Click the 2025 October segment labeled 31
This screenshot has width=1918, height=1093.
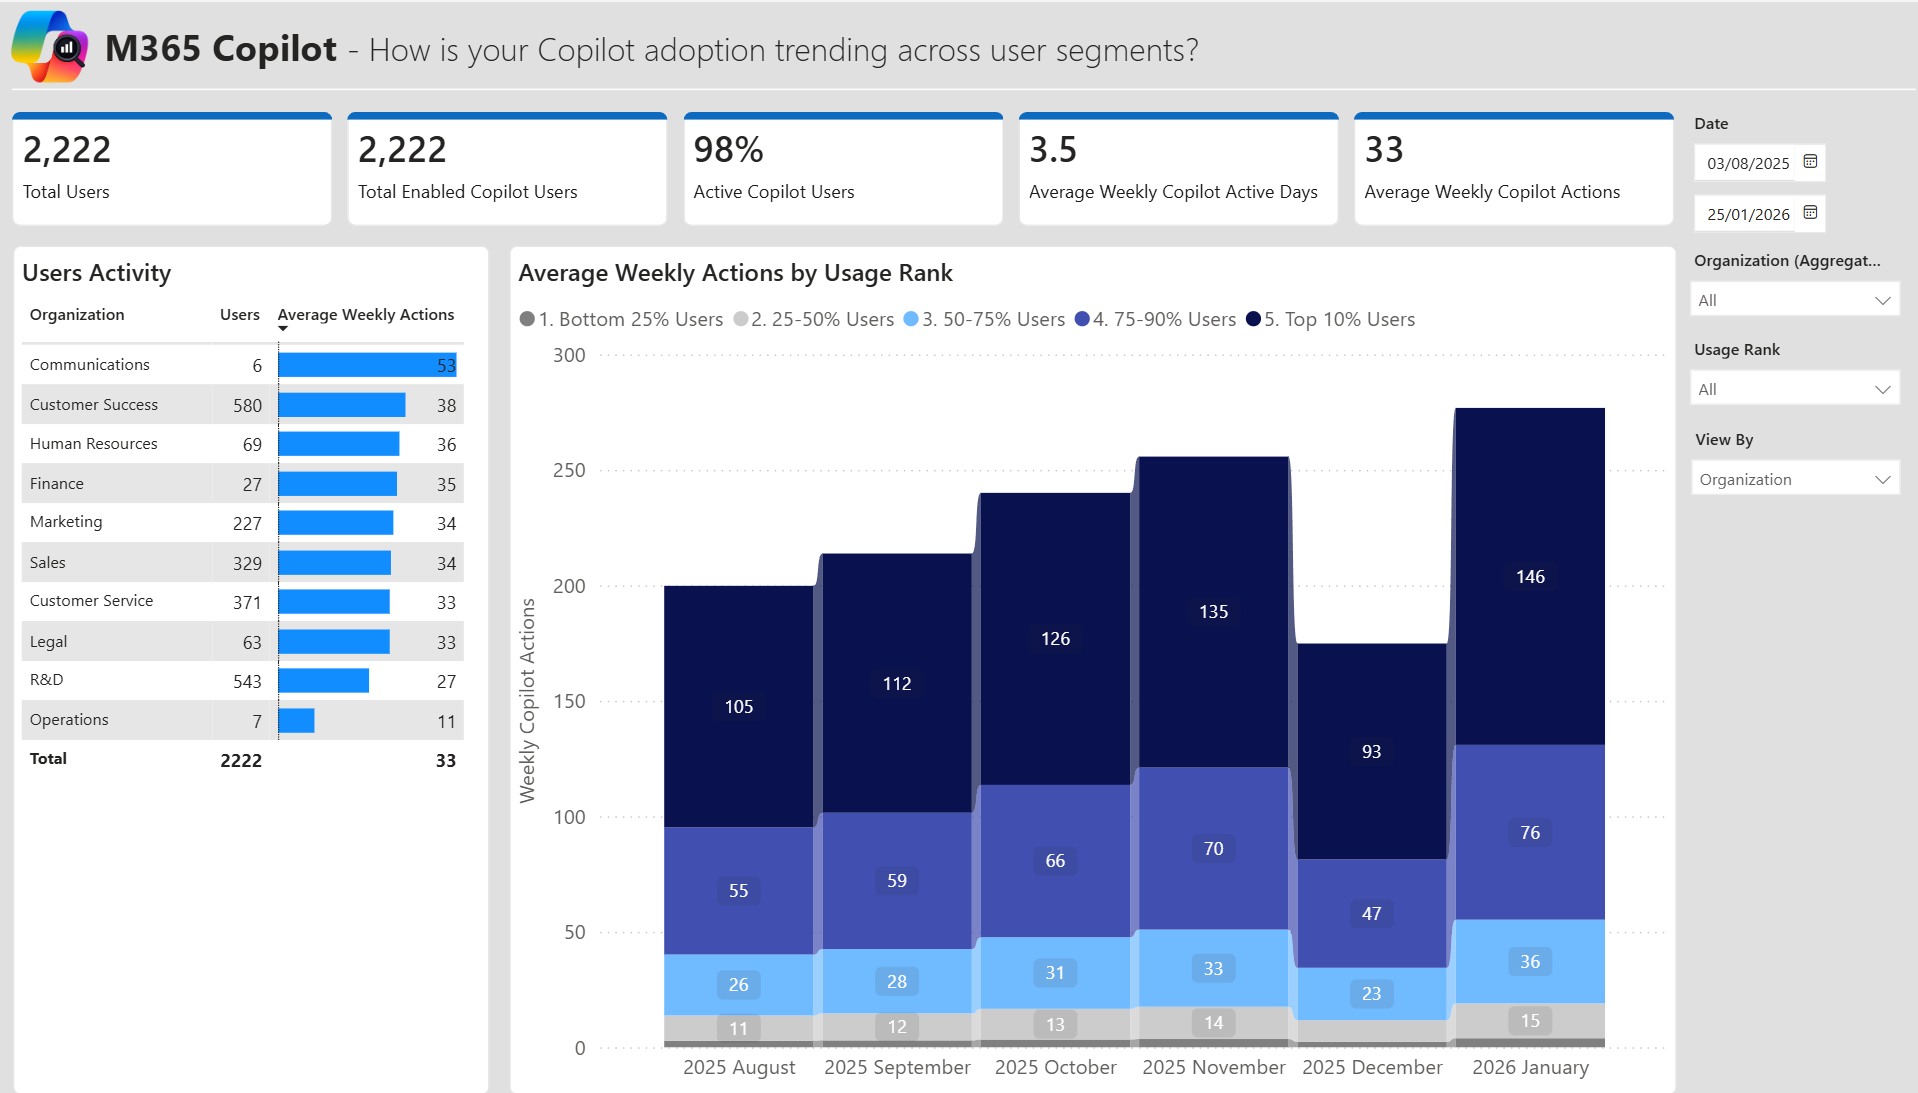pos(1055,972)
